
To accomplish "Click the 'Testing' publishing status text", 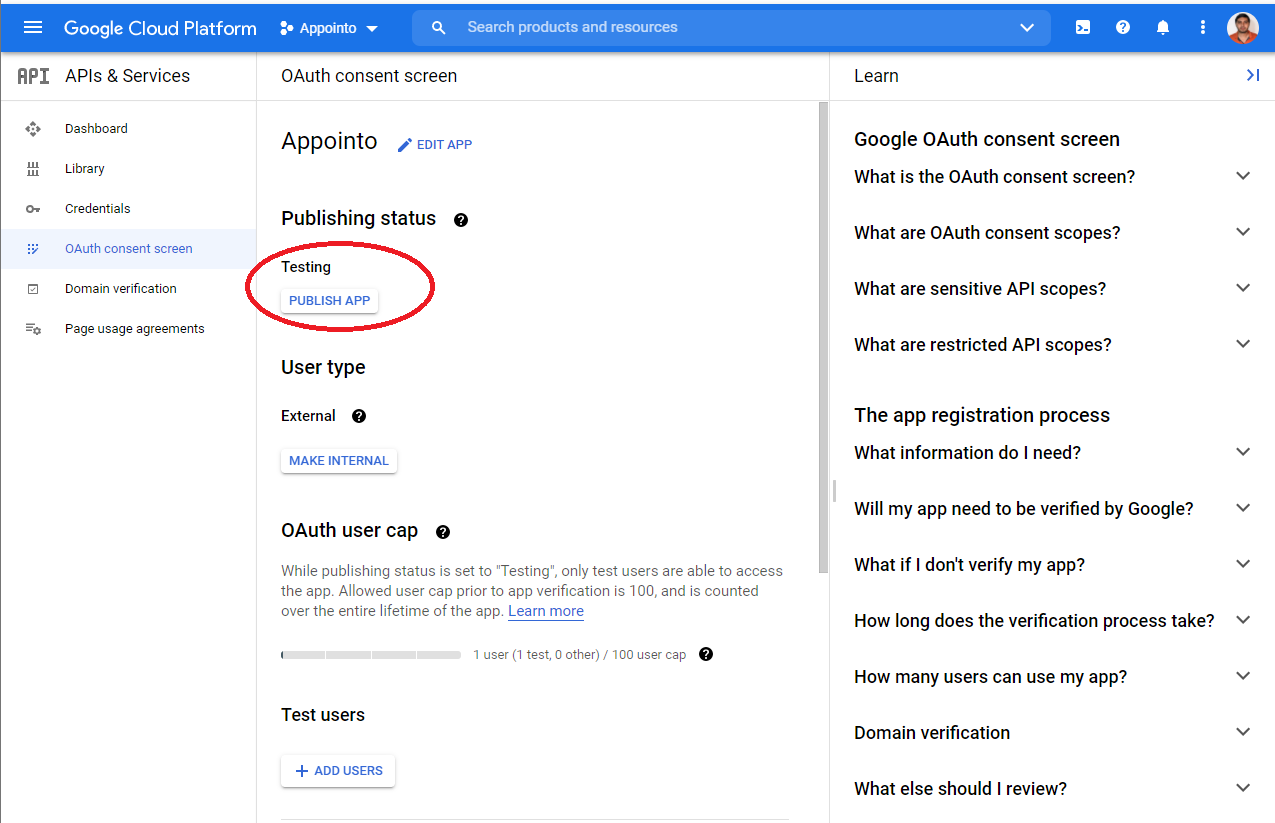I will [x=306, y=267].
